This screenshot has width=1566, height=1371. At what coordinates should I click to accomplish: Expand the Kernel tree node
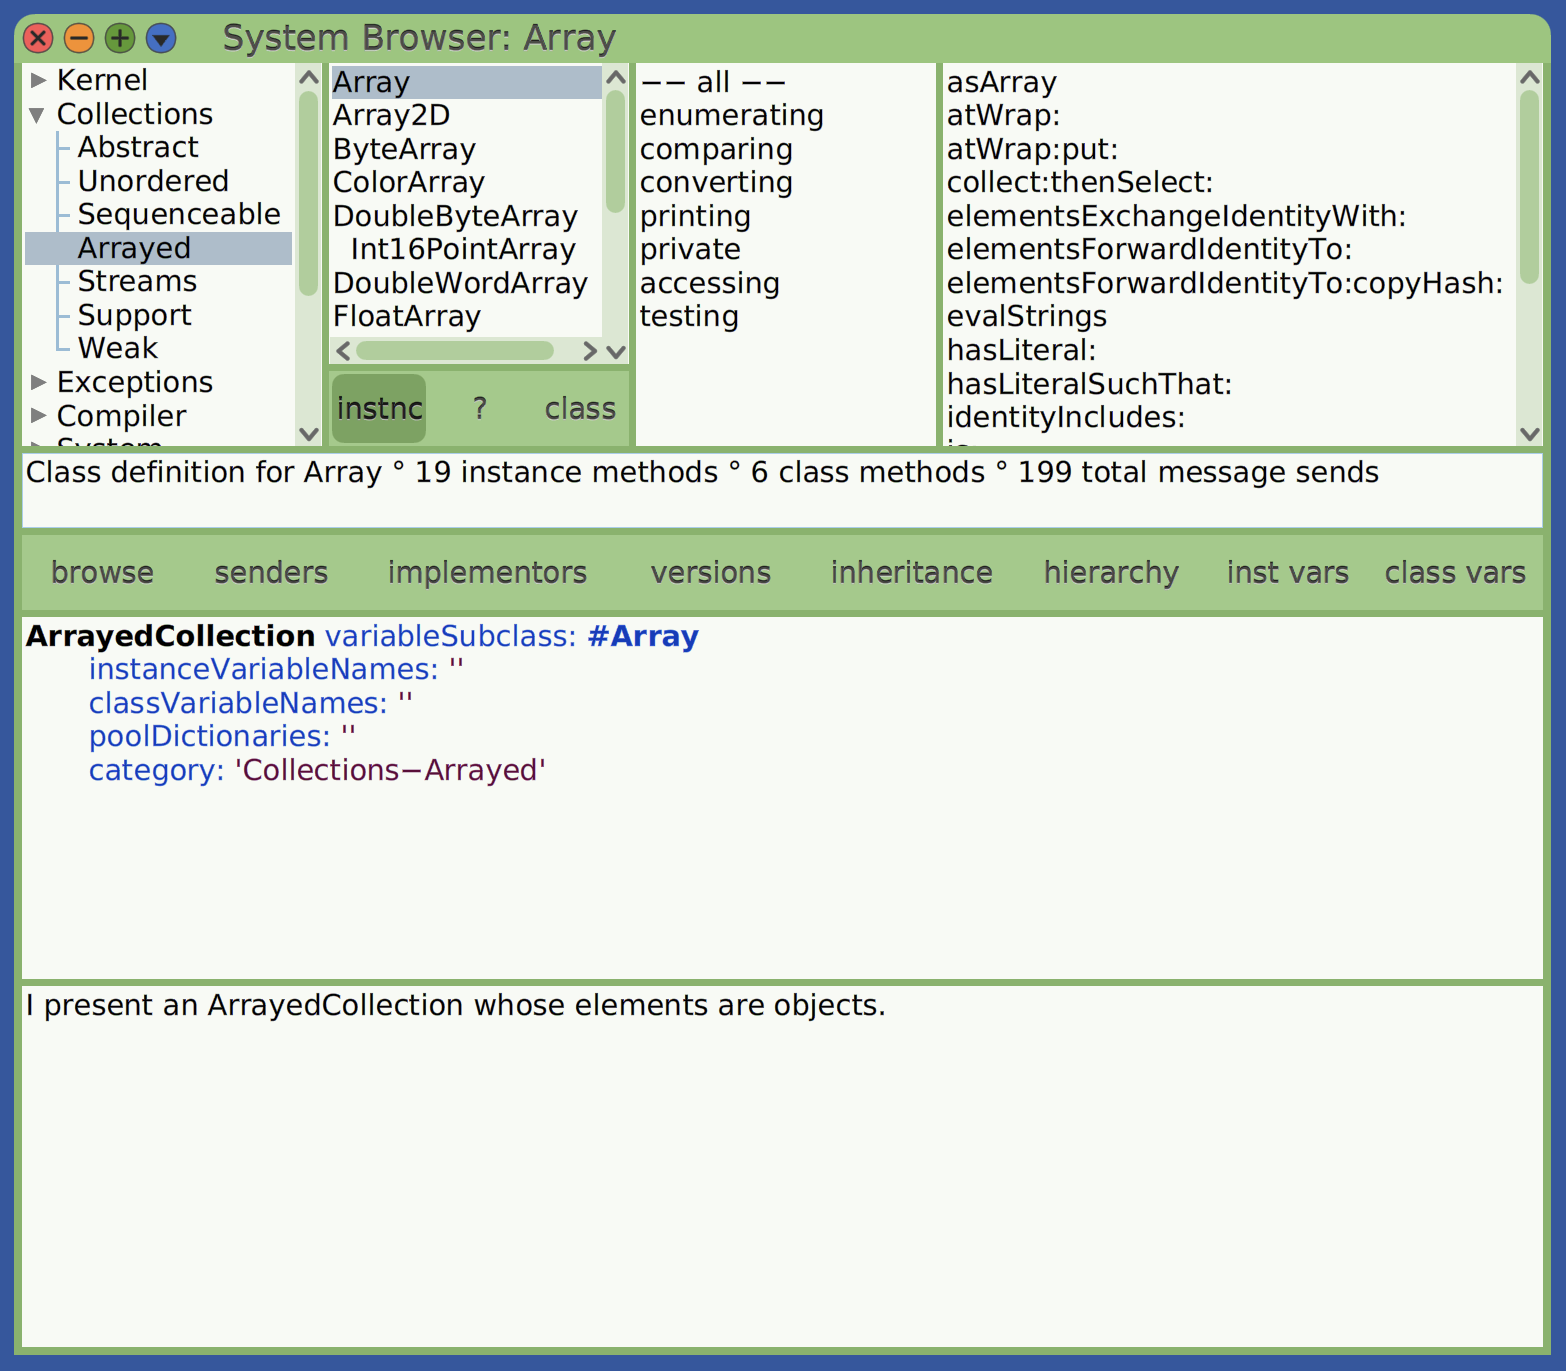(x=37, y=79)
